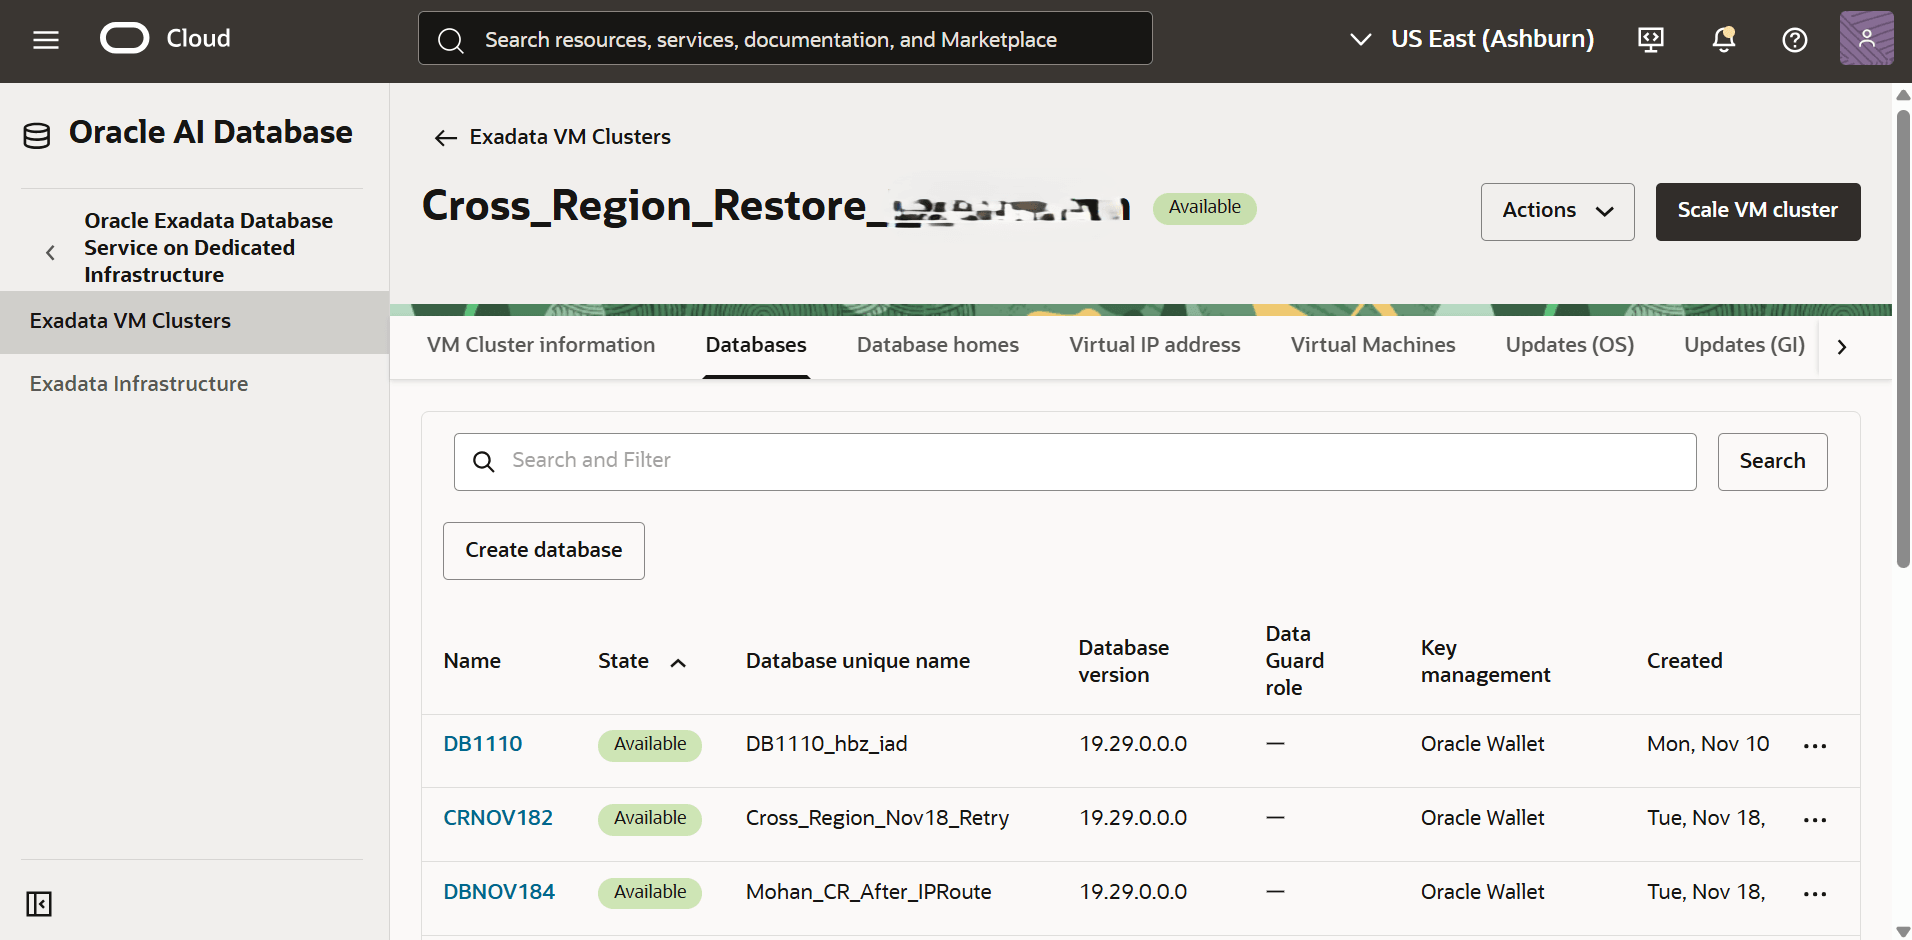Open the help question mark icon
The image size is (1912, 940).
click(1794, 40)
